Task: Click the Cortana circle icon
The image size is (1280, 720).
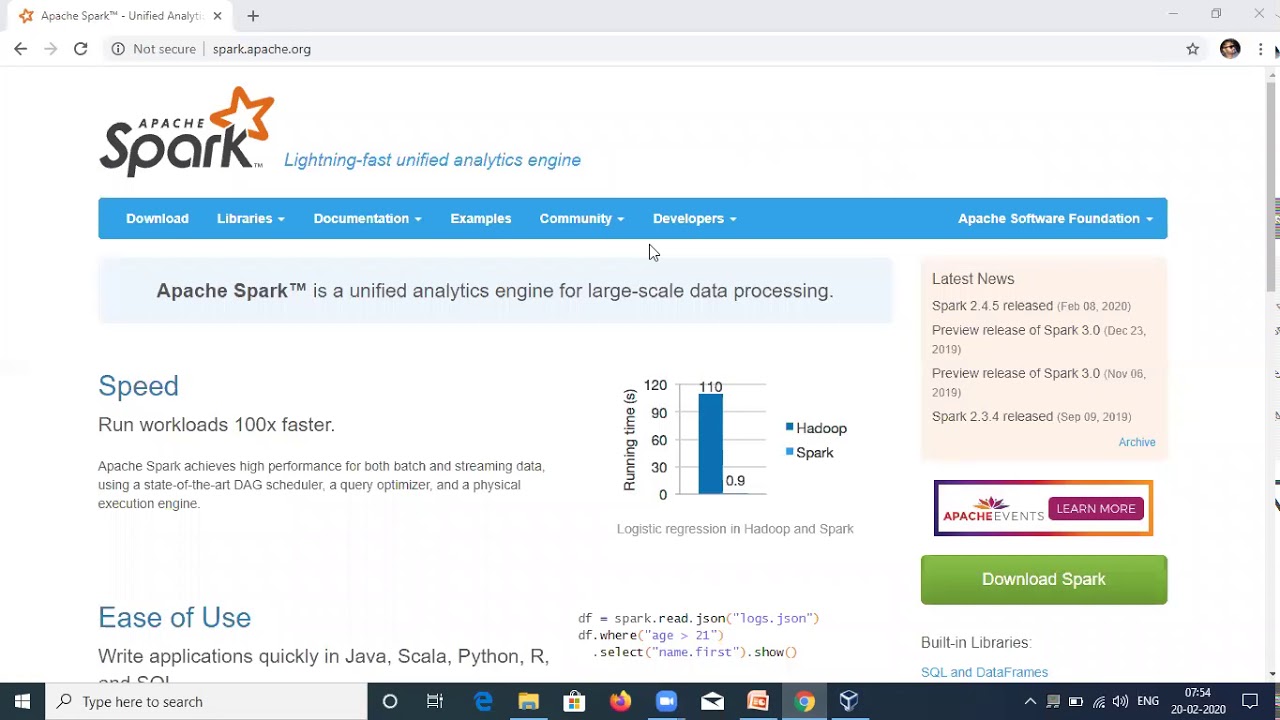Action: [x=390, y=701]
